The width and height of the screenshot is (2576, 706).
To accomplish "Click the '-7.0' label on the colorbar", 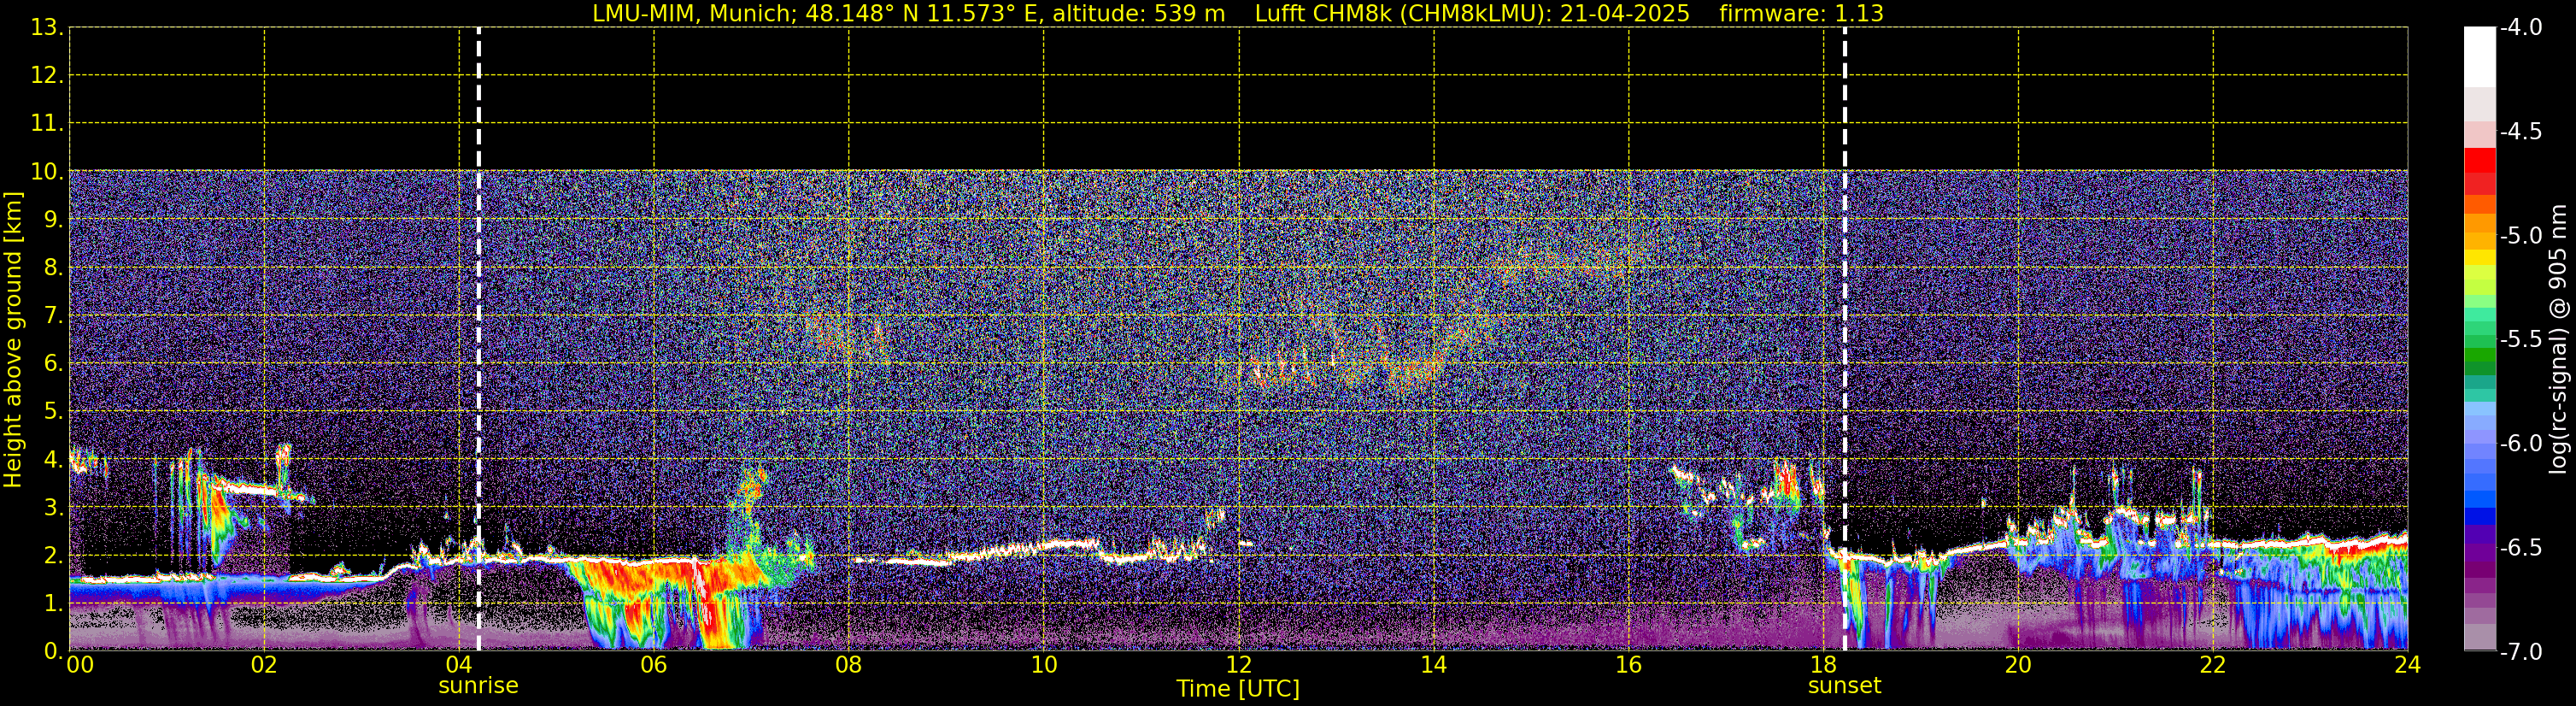I will (2520, 652).
